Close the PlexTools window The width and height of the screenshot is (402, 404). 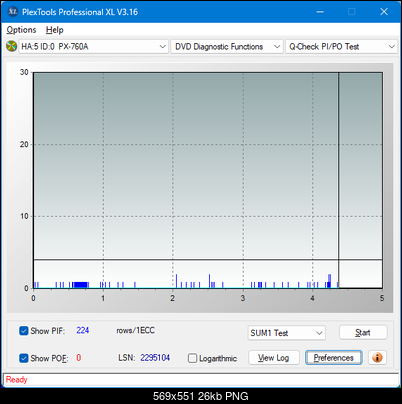384,12
